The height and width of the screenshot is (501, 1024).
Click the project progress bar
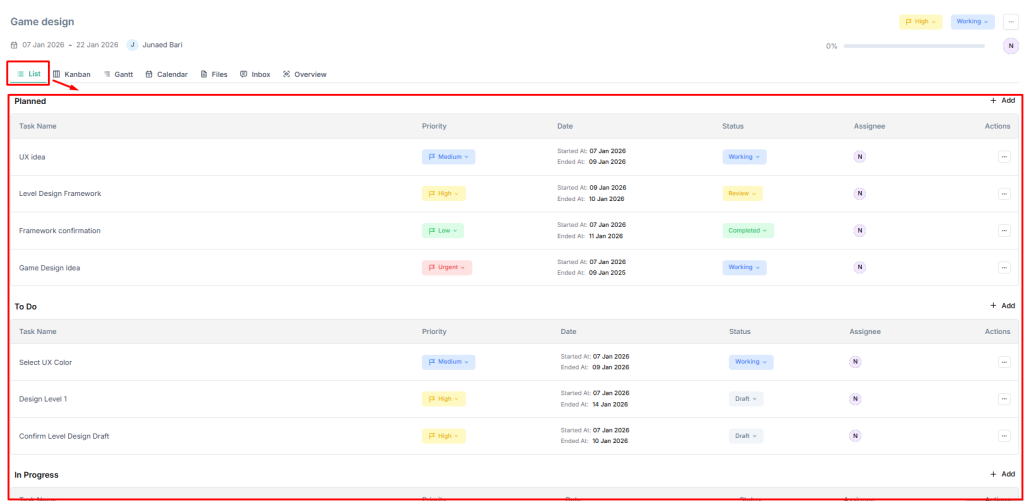click(919, 46)
